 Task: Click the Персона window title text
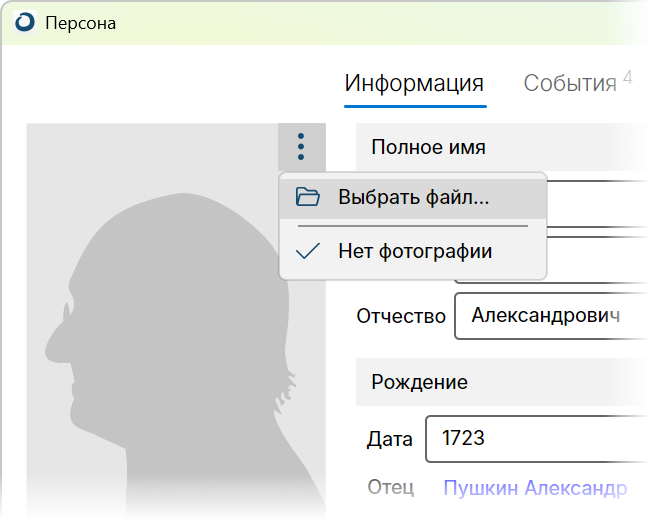81,23
